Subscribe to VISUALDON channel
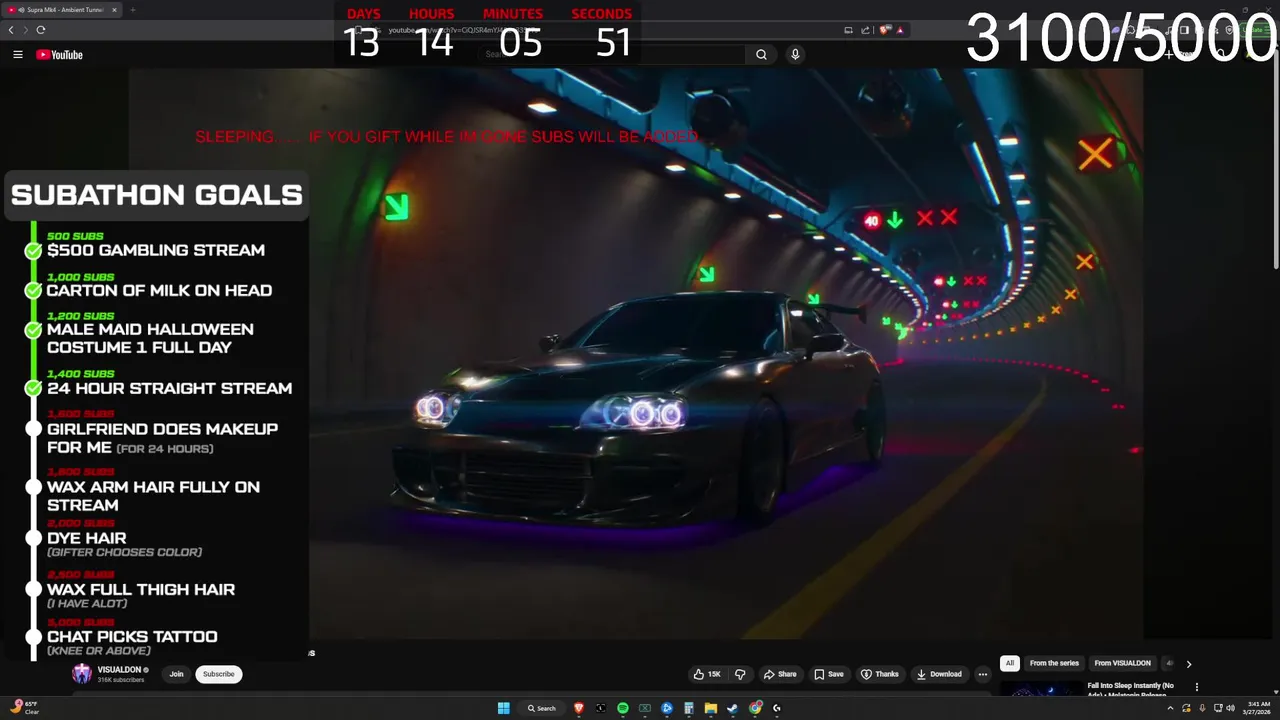Viewport: 1280px width, 720px height. click(x=218, y=674)
